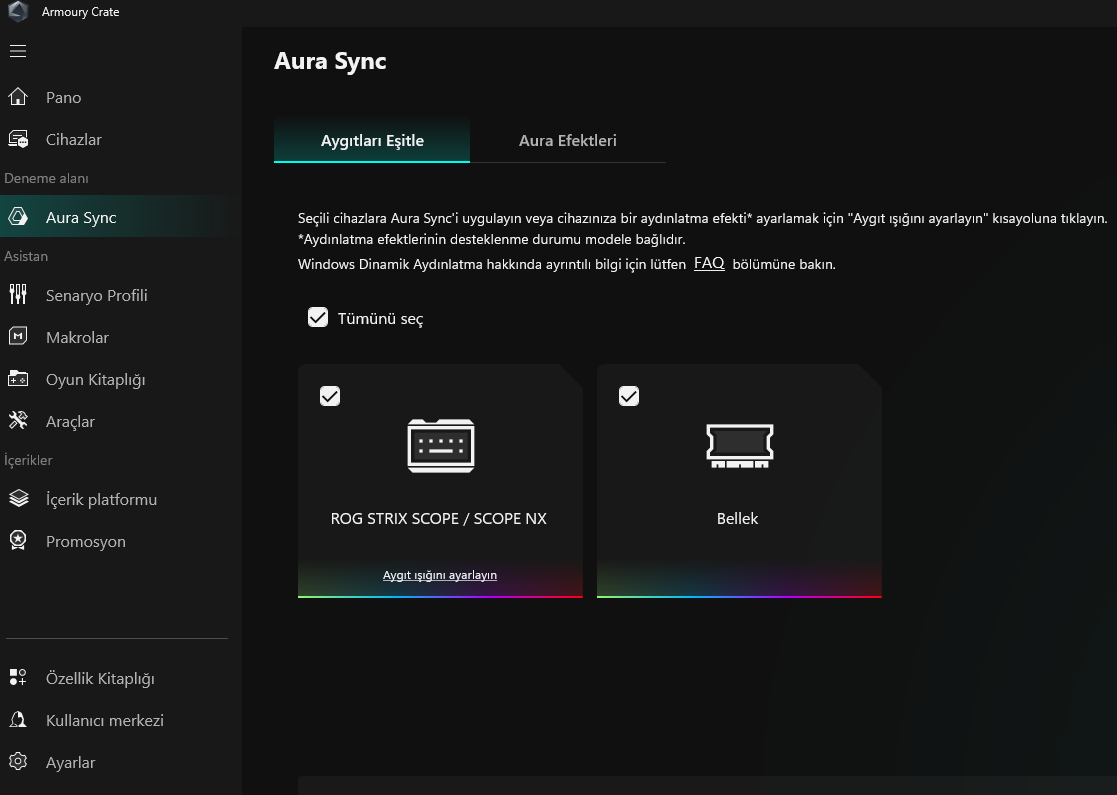Image resolution: width=1117 pixels, height=795 pixels.
Task: Switch to the Aygıtları Eşitle tab
Action: pos(372,141)
